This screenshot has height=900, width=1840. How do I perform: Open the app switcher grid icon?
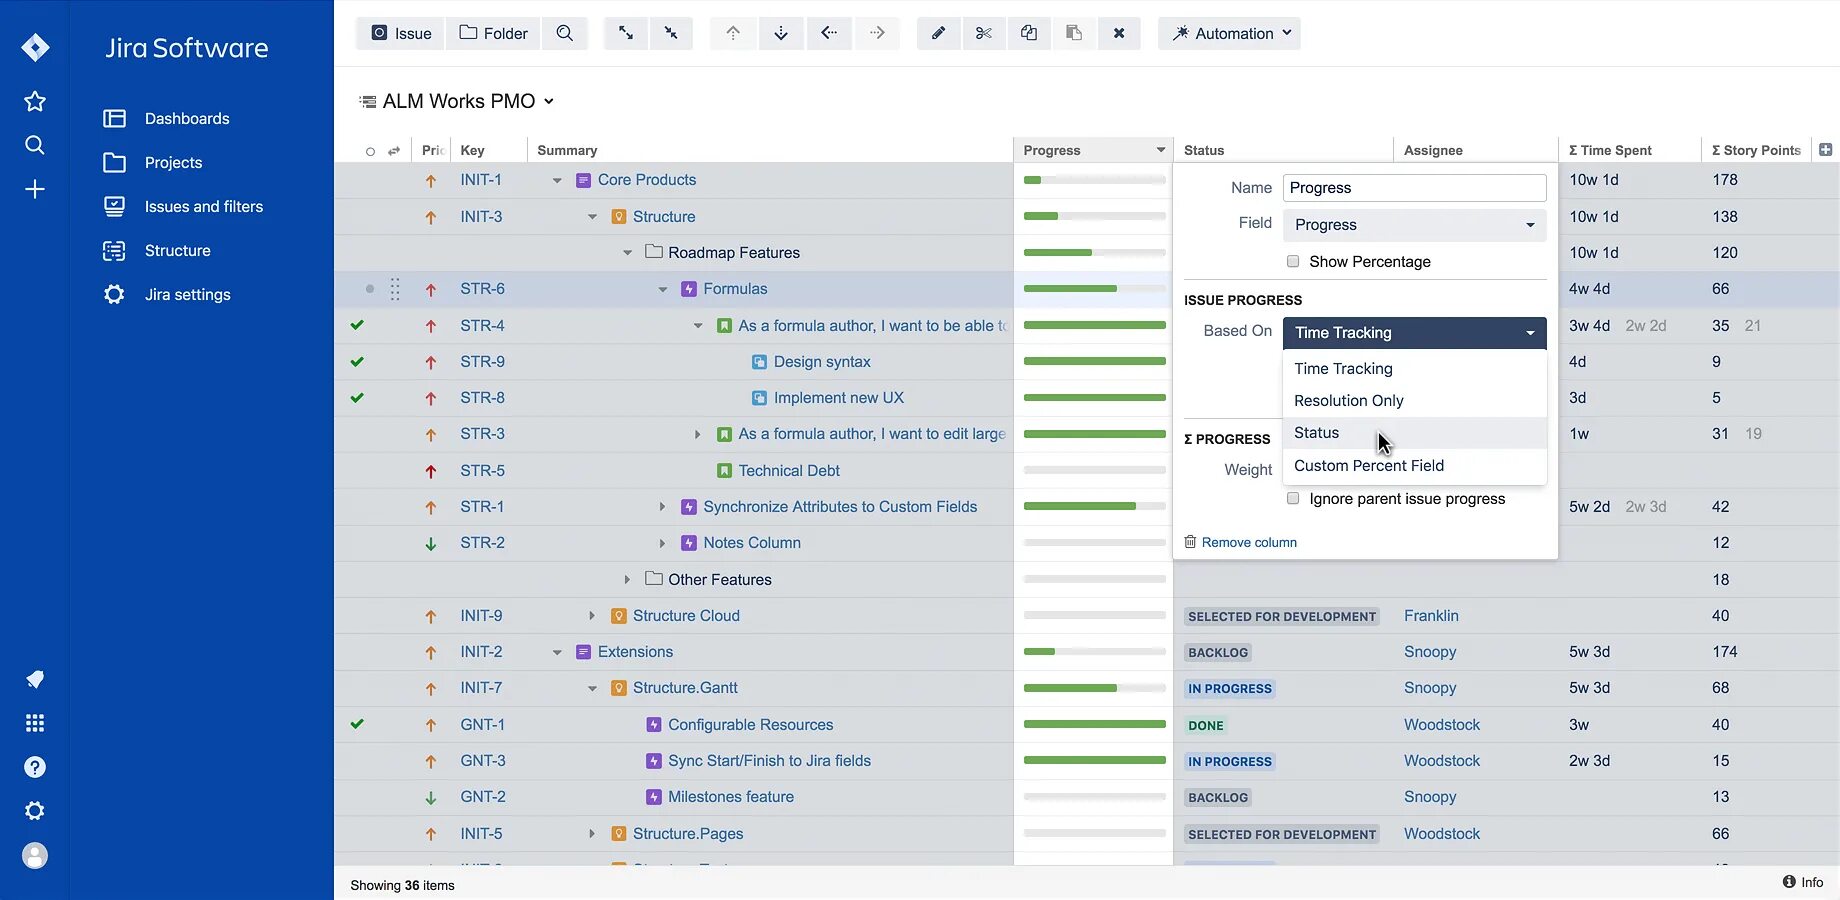coord(35,723)
